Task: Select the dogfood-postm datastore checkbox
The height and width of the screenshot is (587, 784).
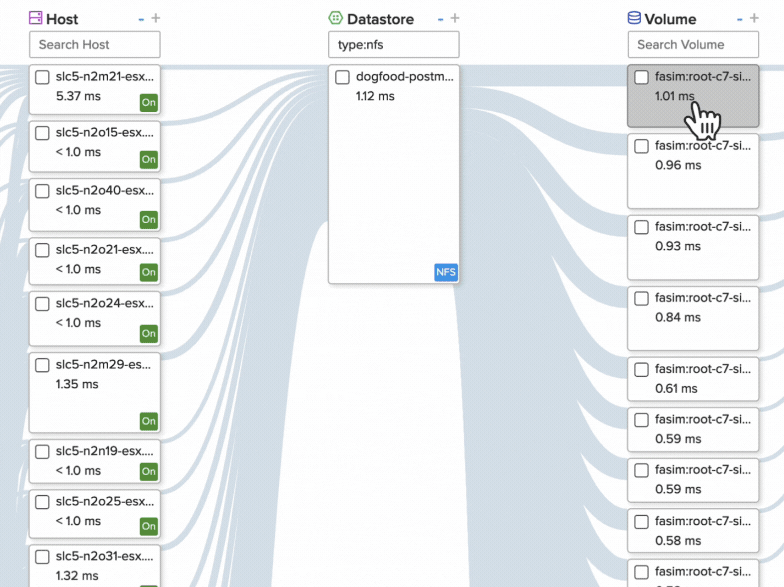Action: tap(342, 77)
